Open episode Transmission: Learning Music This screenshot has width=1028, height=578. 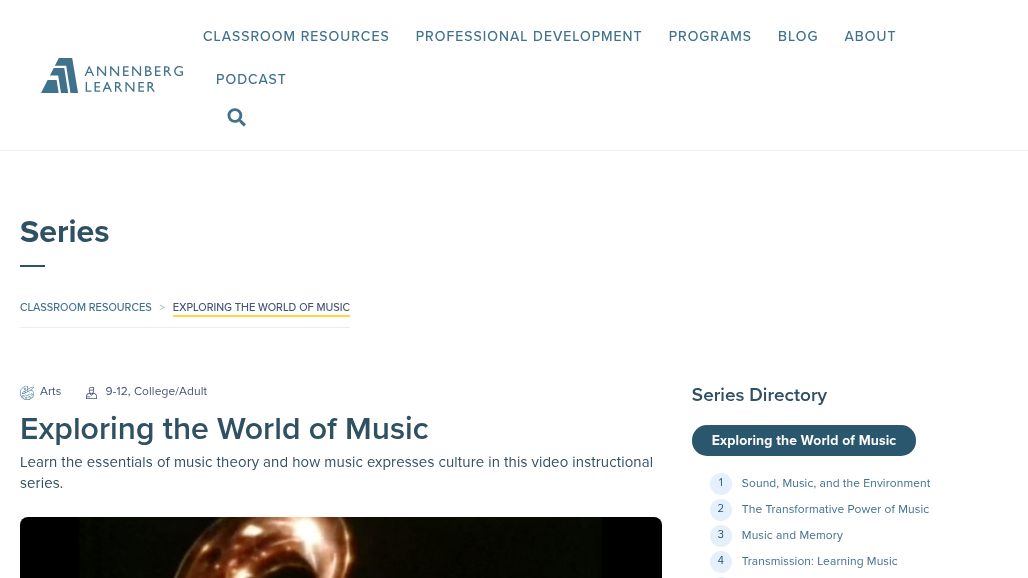point(819,561)
